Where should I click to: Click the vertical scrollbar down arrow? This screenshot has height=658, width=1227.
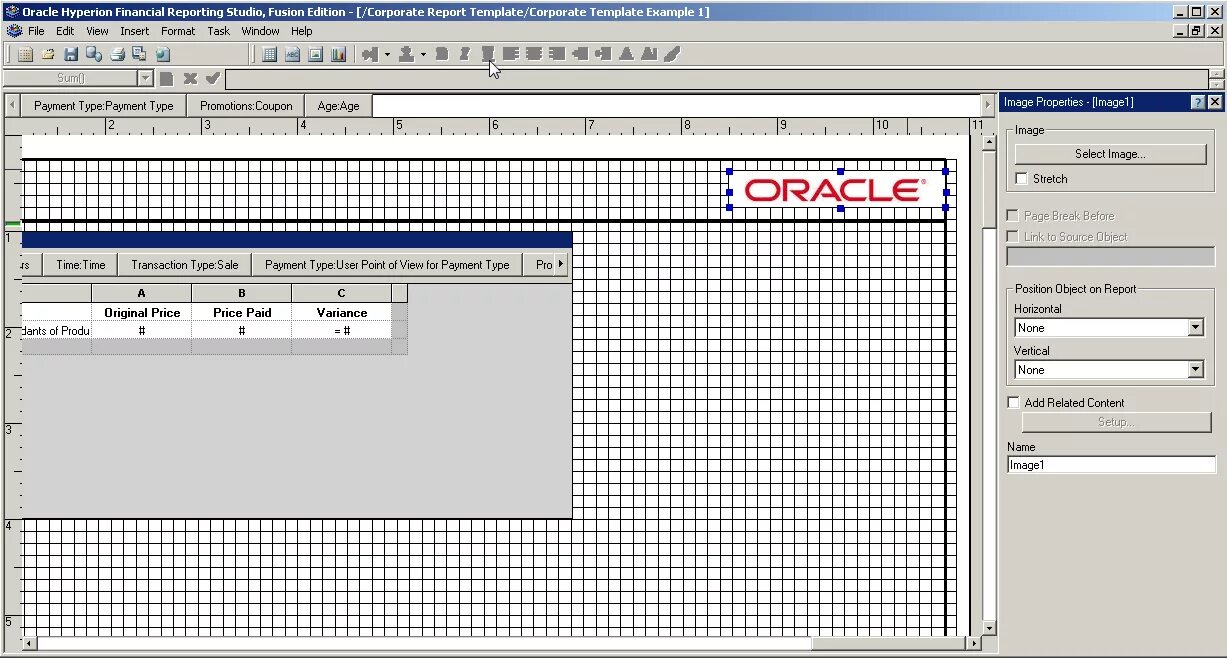(989, 628)
